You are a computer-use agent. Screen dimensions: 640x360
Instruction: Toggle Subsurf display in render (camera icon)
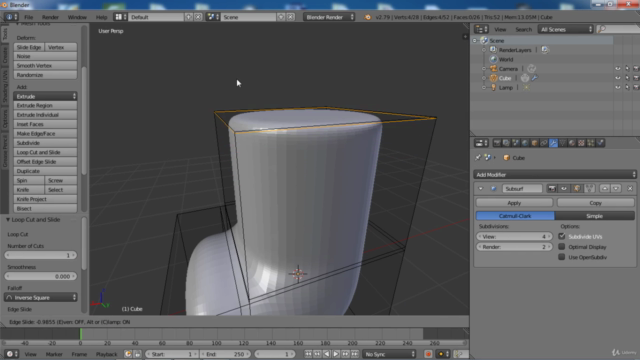coord(552,189)
